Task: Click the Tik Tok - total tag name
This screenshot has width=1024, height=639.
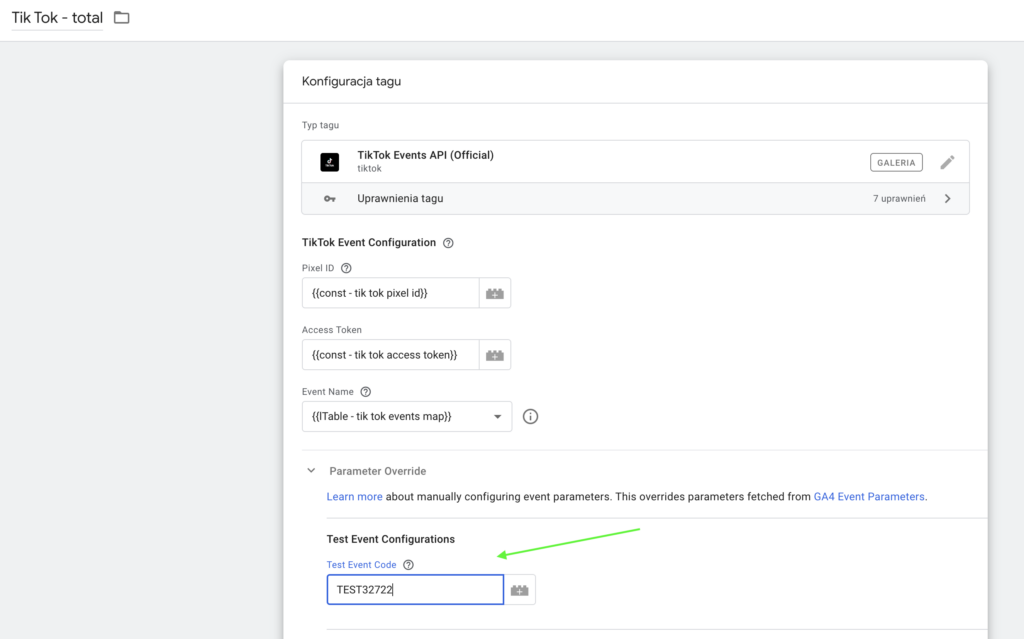Action: click(57, 18)
